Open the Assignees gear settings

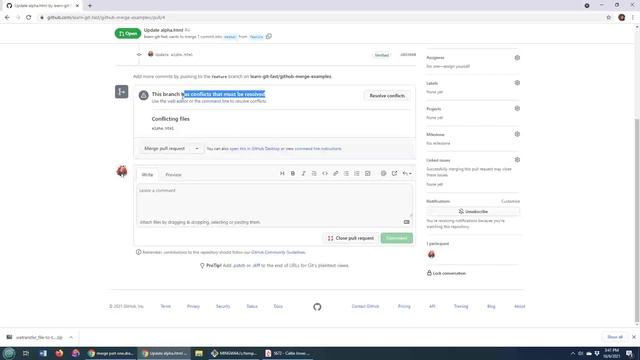pyautogui.click(x=517, y=58)
